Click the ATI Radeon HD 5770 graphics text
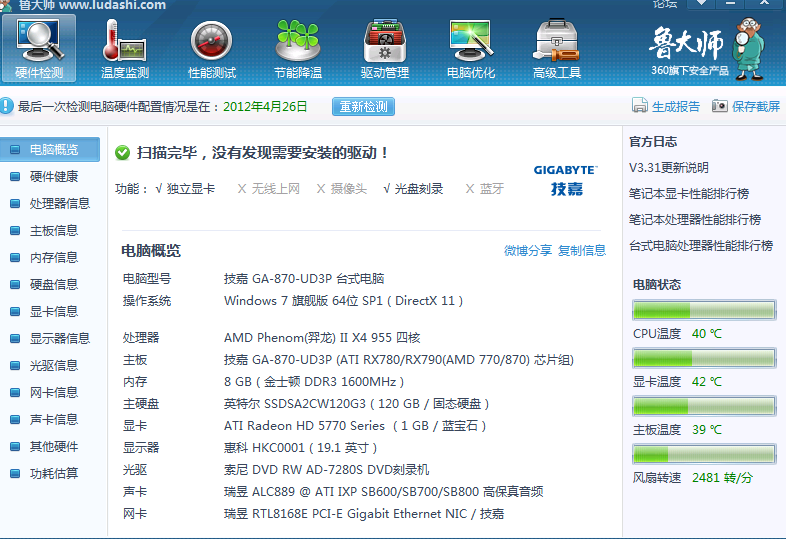Screen dimensions: 786x539 click(x=355, y=426)
